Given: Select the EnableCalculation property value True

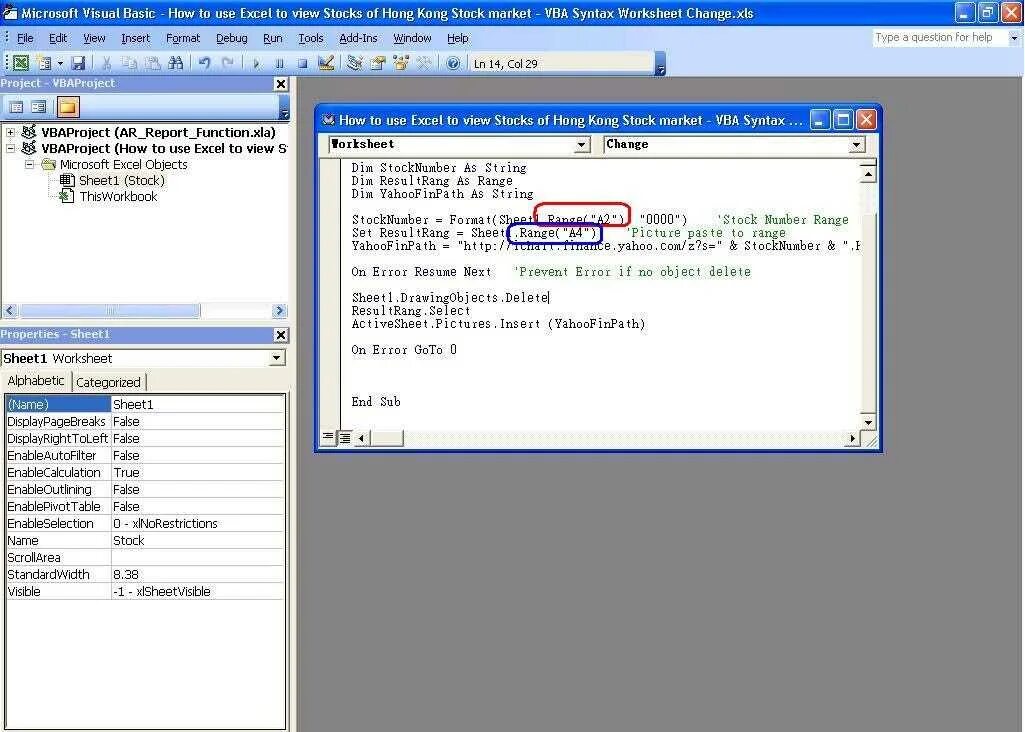Looking at the screenshot, I should point(198,473).
